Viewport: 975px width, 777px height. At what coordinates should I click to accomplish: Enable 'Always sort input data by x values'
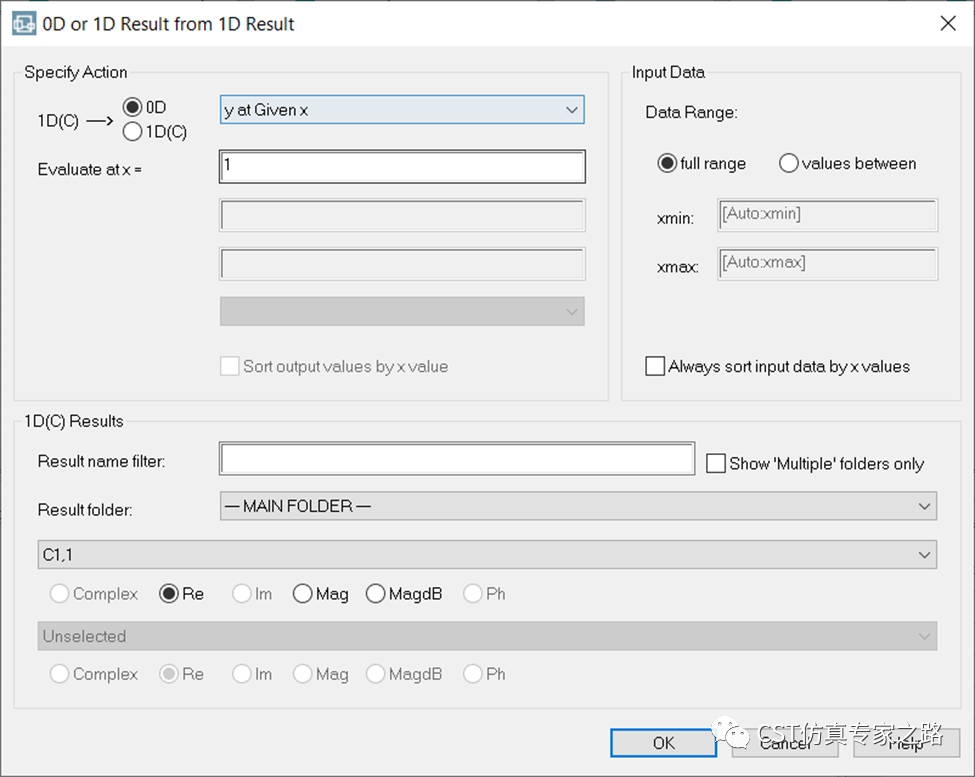[x=655, y=366]
